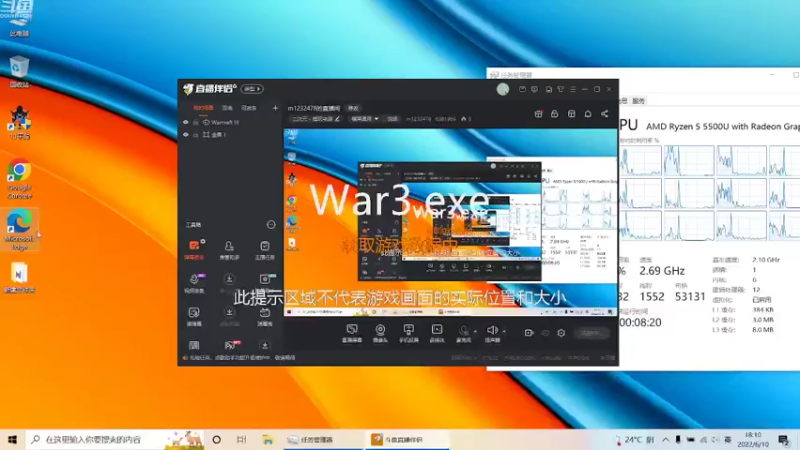This screenshot has height=450, width=800.
Task: Toggle the lock on the Warcraft III source
Action: point(196,122)
